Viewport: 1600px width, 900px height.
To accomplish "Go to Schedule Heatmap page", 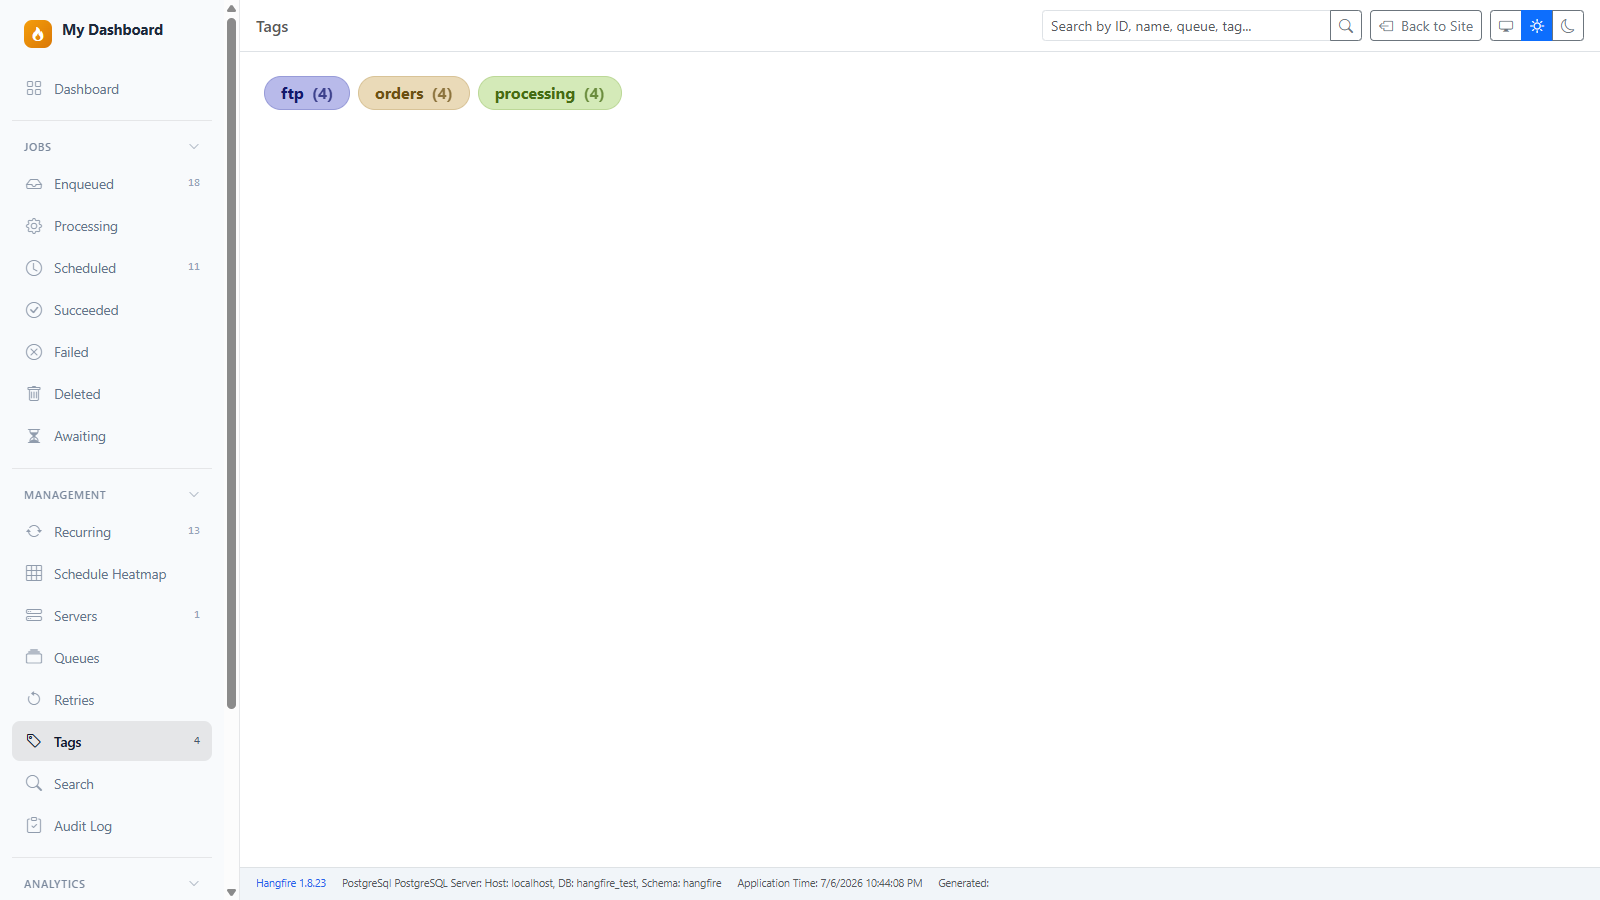I will 112,574.
